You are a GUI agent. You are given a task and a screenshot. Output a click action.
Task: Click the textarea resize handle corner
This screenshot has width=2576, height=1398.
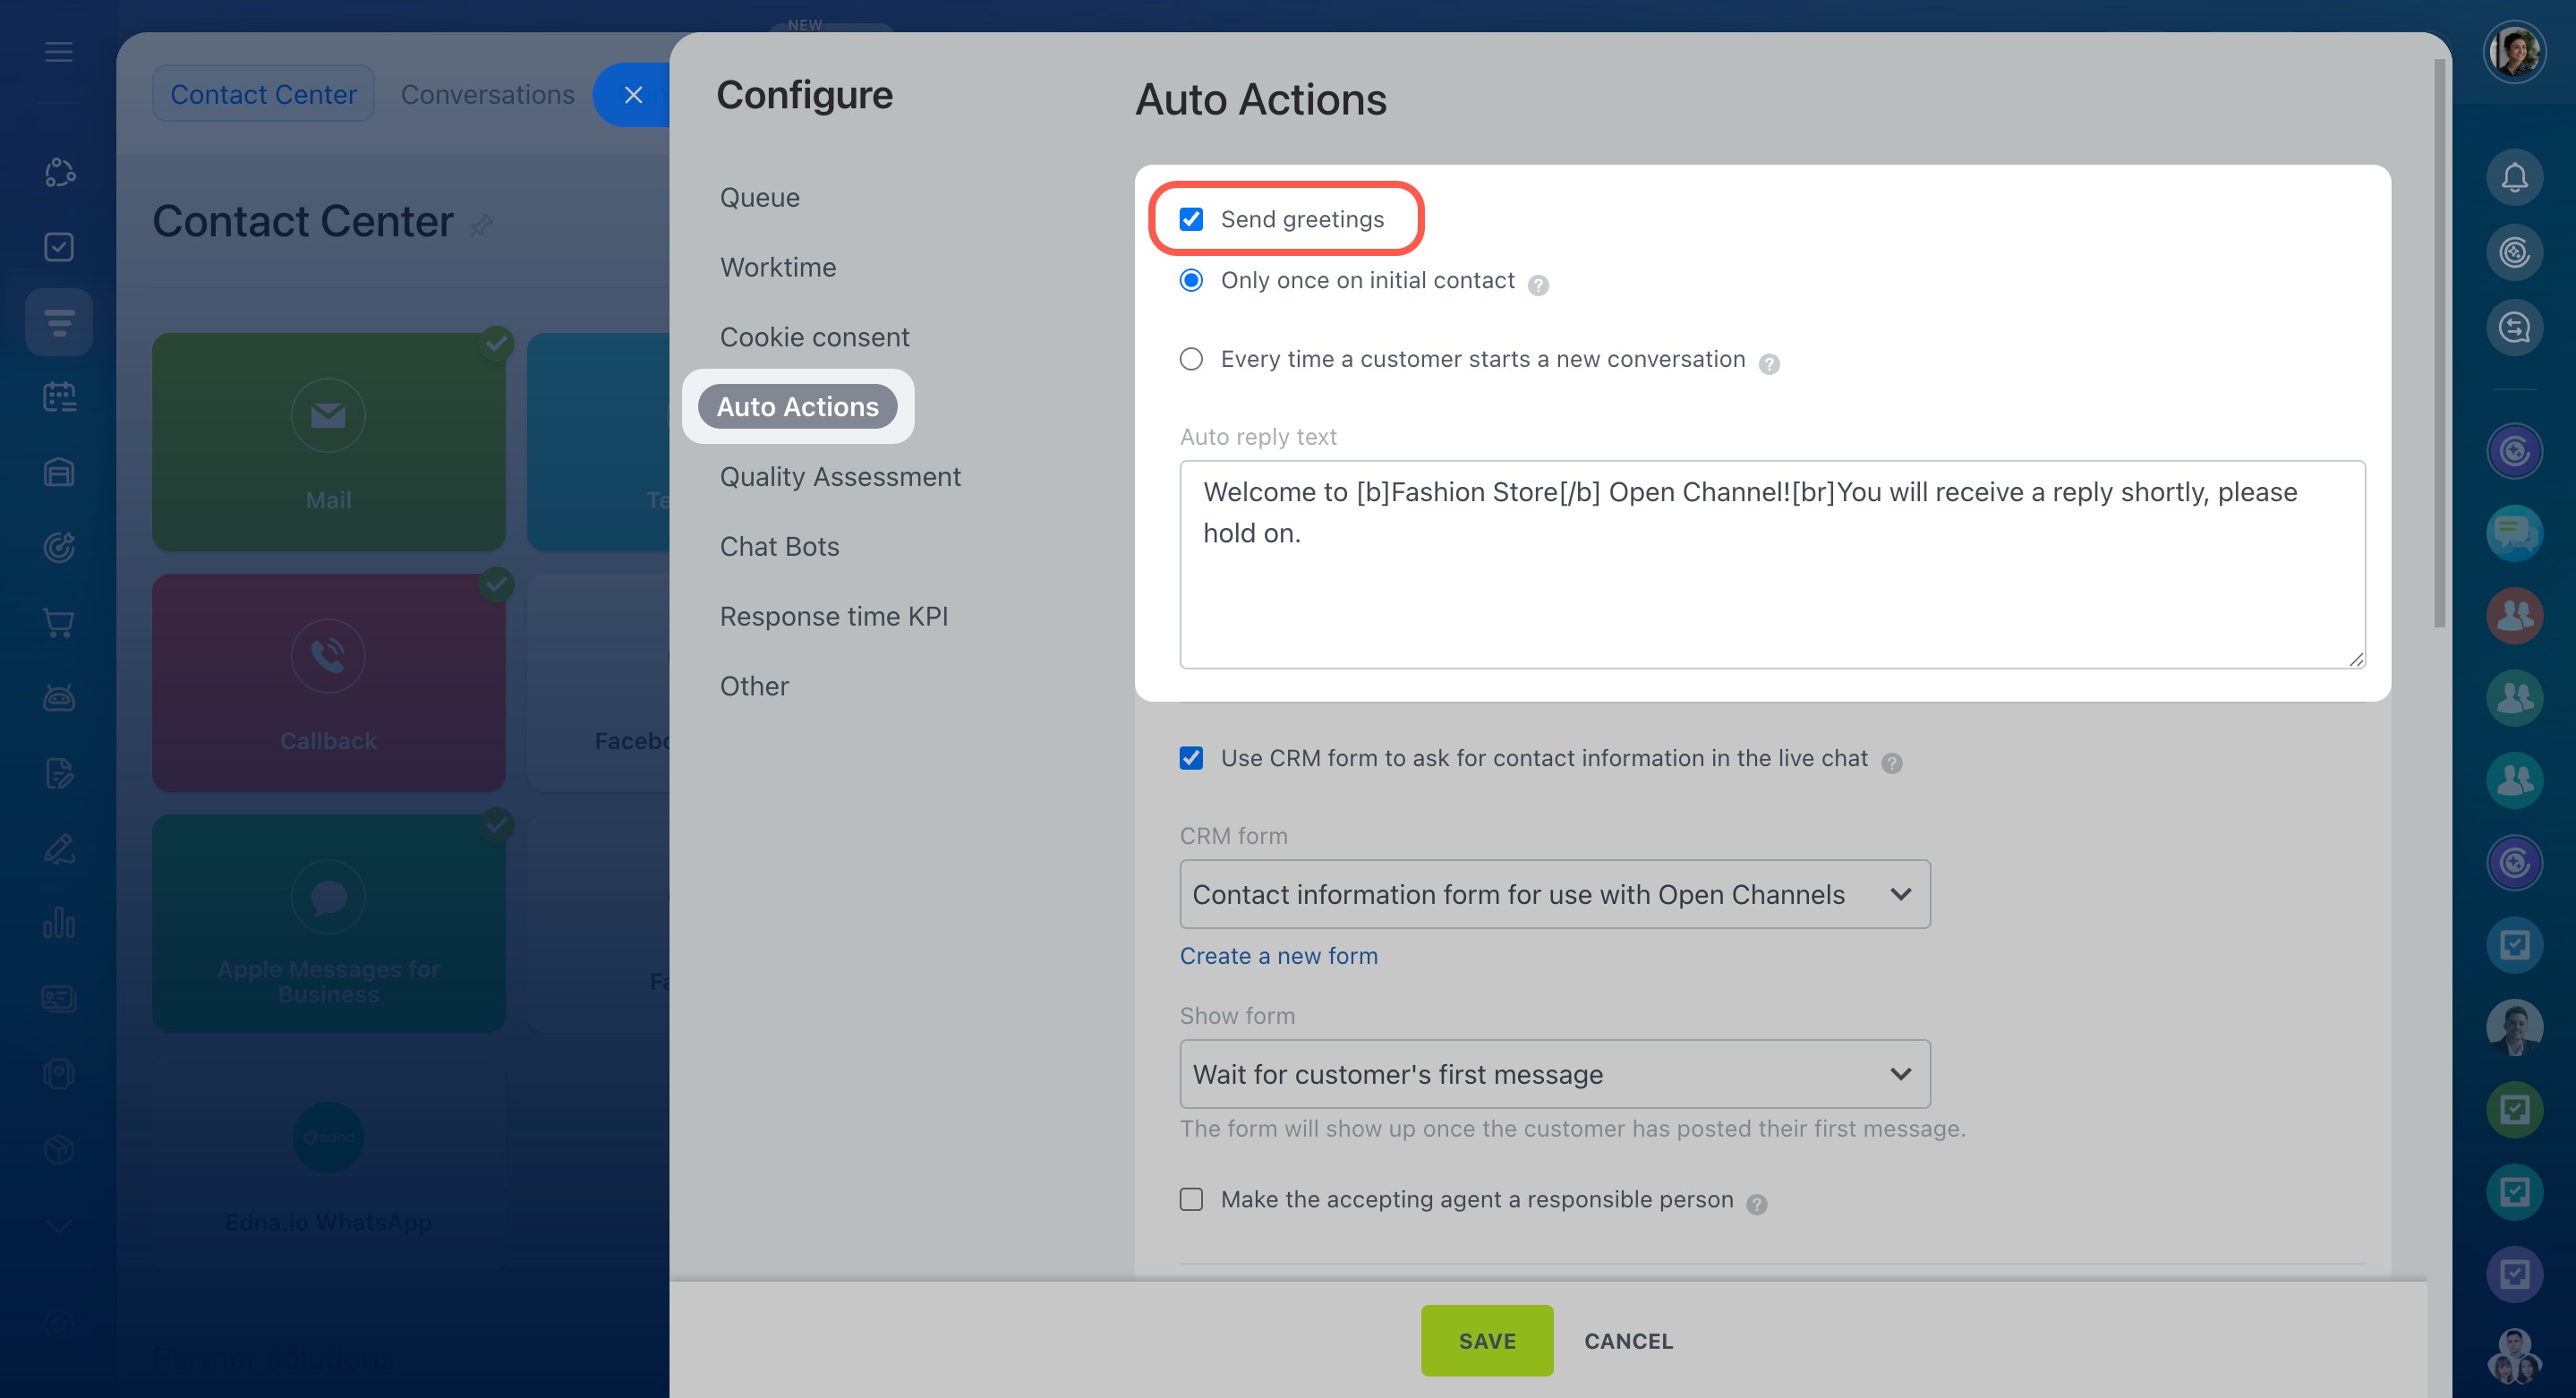point(2356,658)
